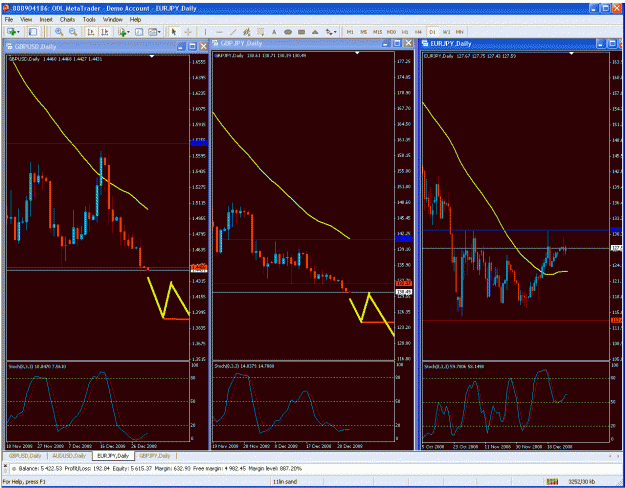Image resolution: width=625 pixels, height=488 pixels.
Task: Select the Rectangle drawing tool
Action: (301, 32)
